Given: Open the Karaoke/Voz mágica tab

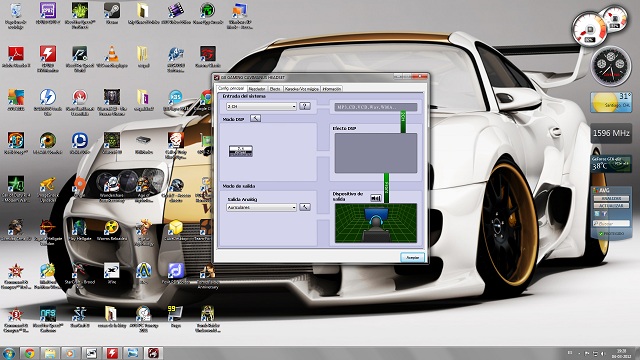Looking at the screenshot, I should pos(302,89).
